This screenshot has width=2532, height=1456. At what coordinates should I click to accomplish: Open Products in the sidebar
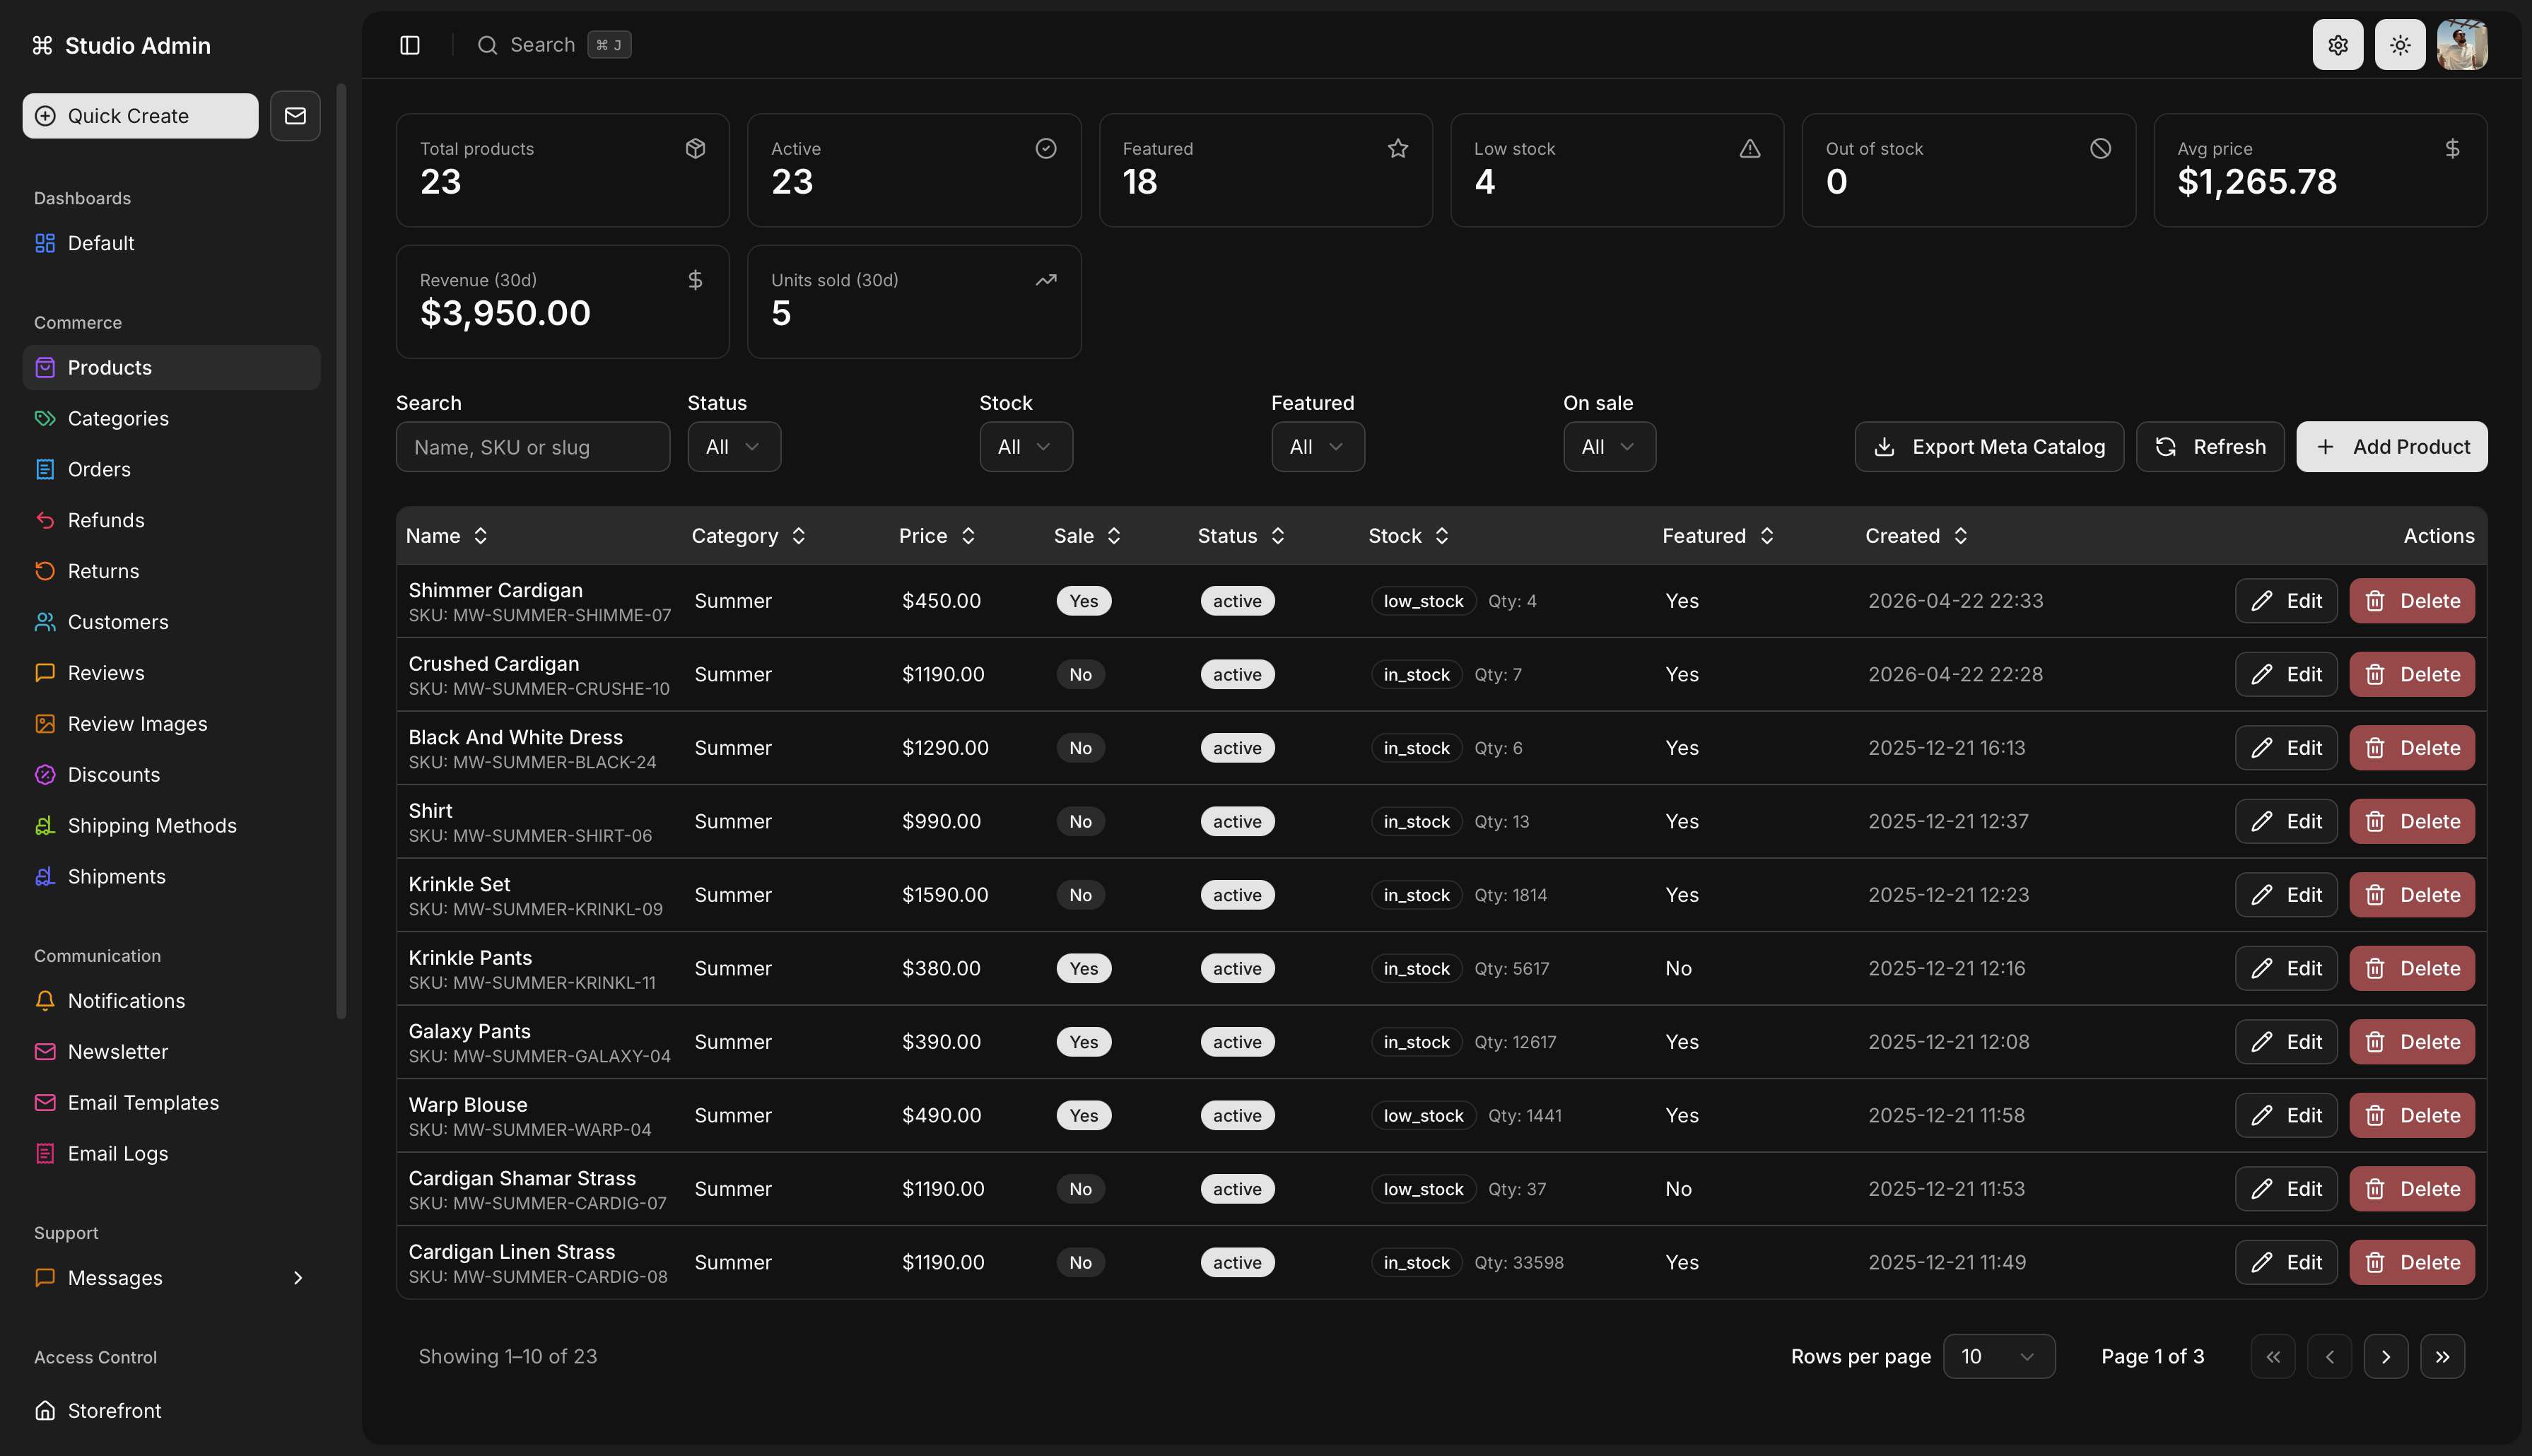[x=171, y=367]
